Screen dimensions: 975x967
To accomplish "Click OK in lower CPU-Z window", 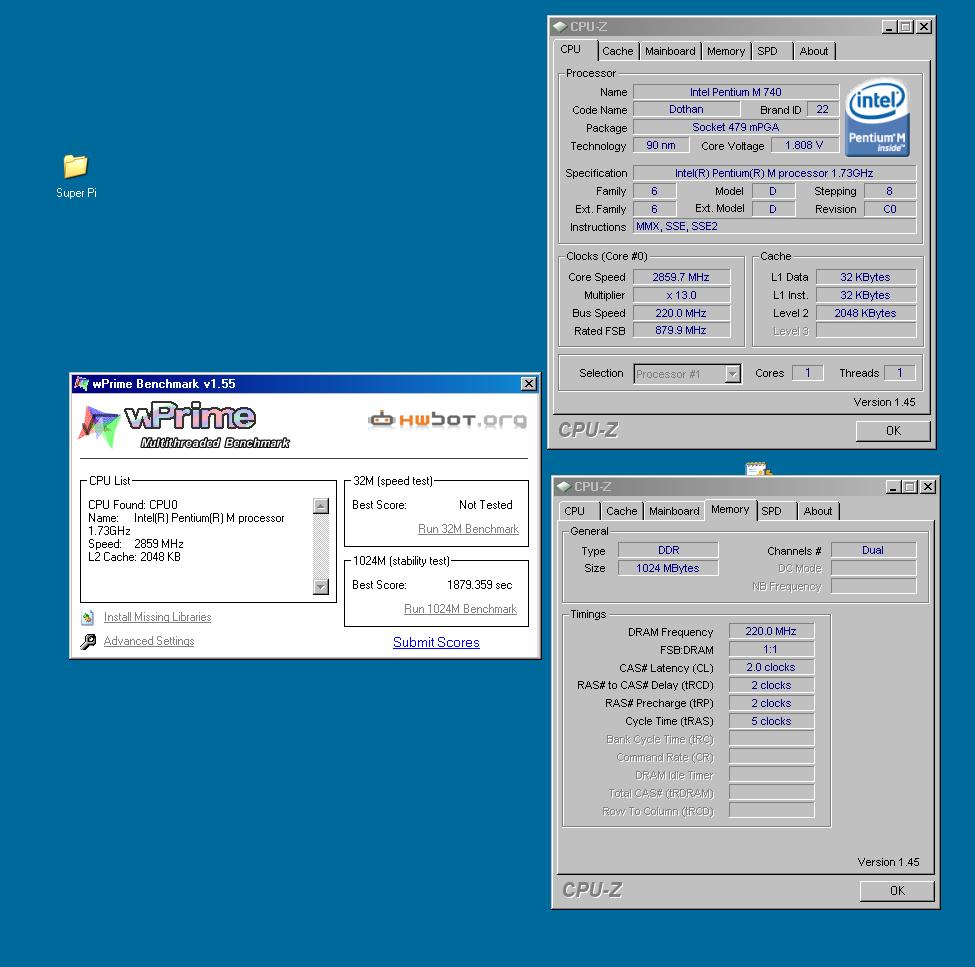I will tap(897, 891).
